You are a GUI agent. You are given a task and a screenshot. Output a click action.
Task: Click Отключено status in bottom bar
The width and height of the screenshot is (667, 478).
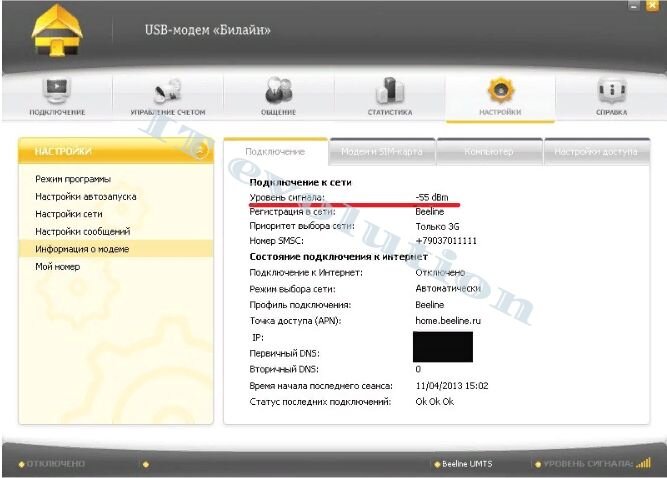56,464
